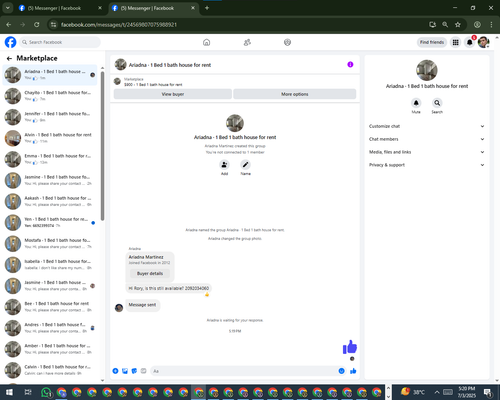500x400 pixels.
Task: Click the 'Message sent' bubble
Action: (142, 305)
